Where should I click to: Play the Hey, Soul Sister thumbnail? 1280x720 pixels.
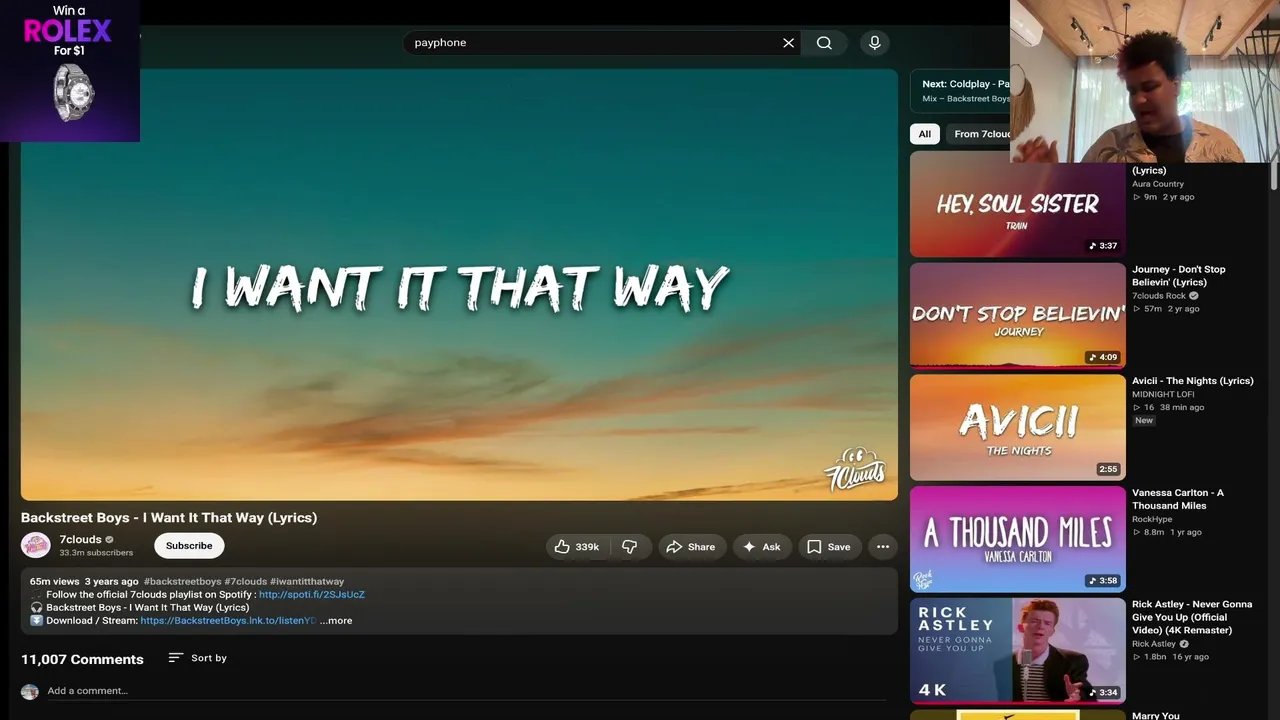(x=1017, y=204)
